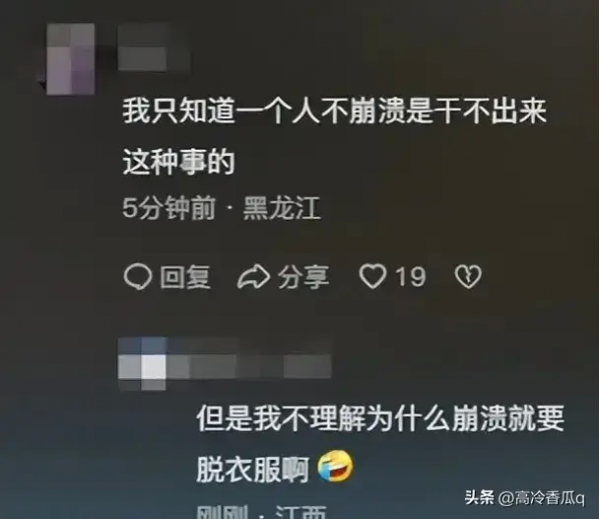Dislike the comment with broken heart icon

[x=468, y=276]
